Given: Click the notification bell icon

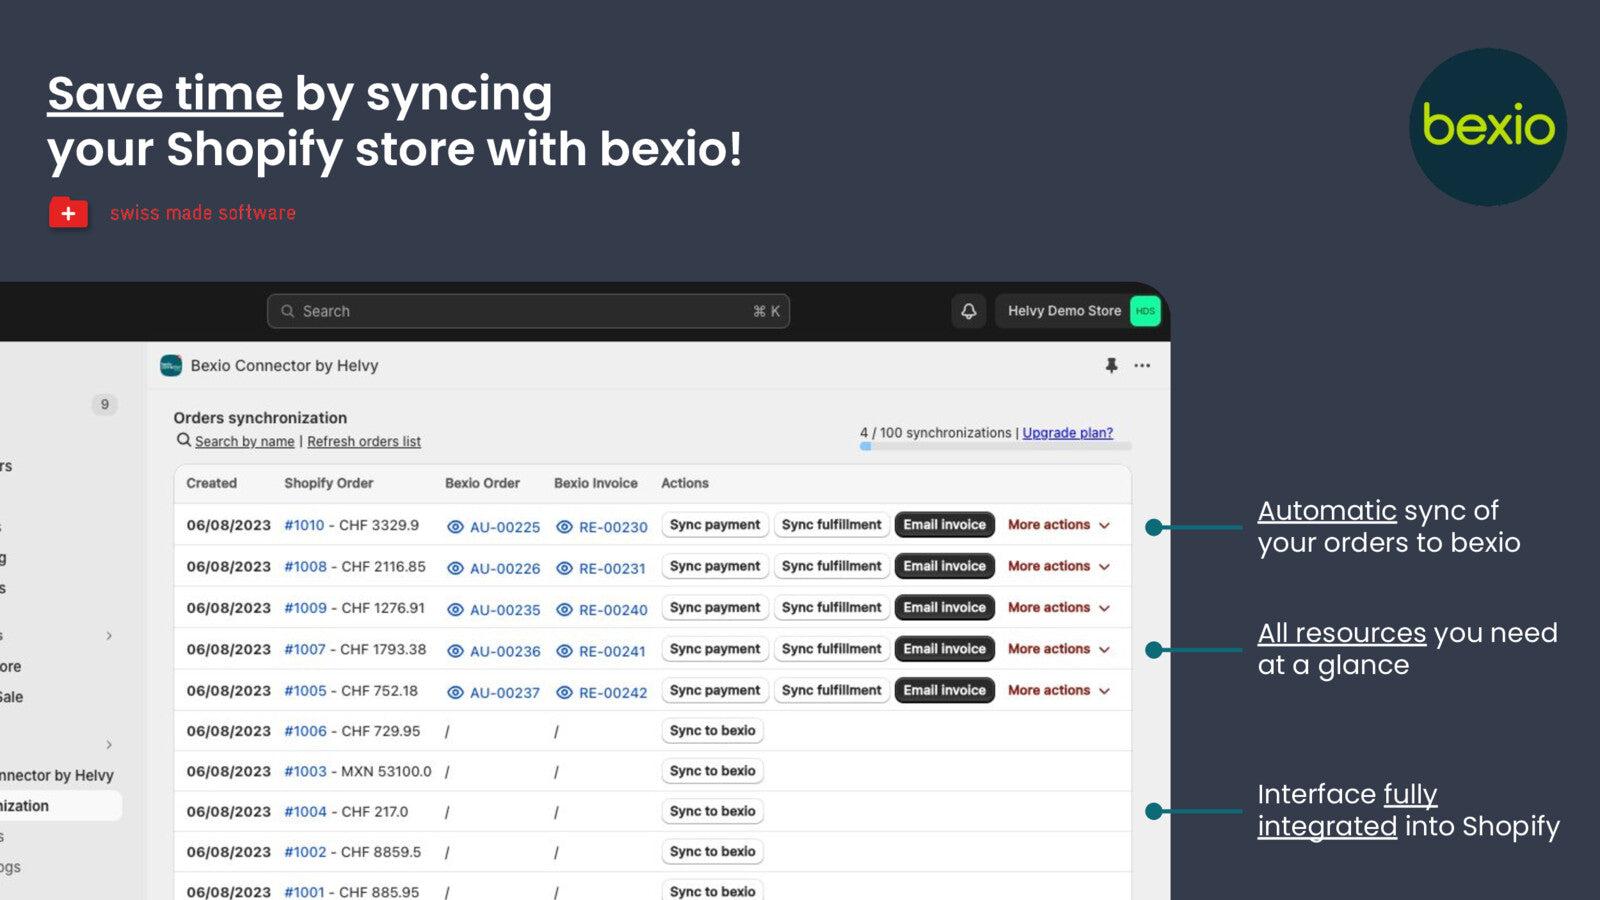Looking at the screenshot, I should pyautogui.click(x=966, y=311).
